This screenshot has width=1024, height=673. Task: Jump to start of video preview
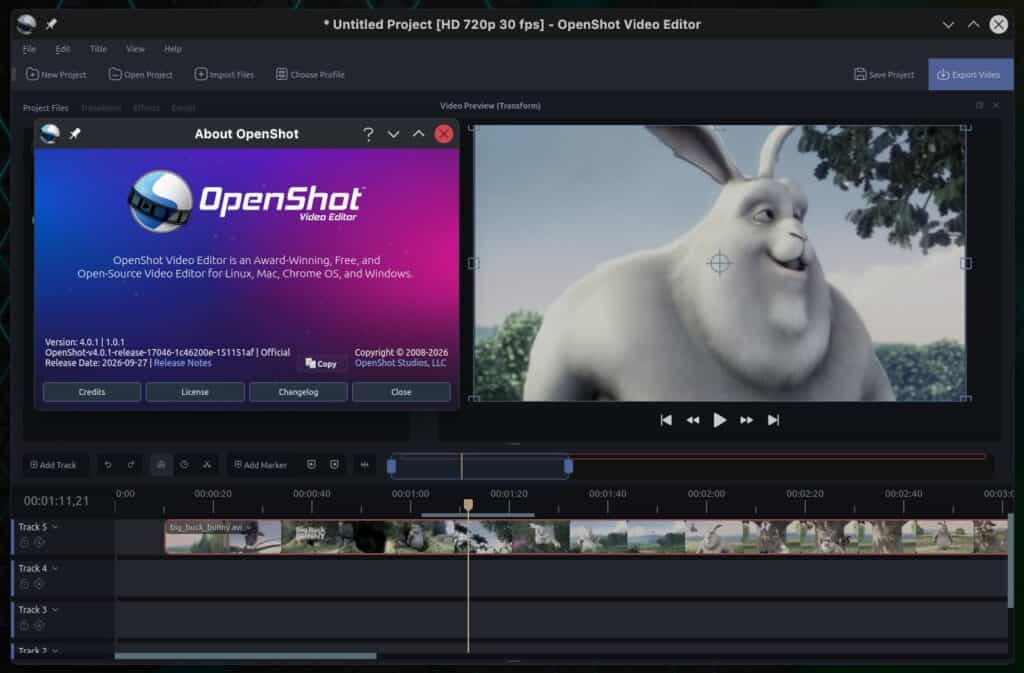[x=665, y=420]
